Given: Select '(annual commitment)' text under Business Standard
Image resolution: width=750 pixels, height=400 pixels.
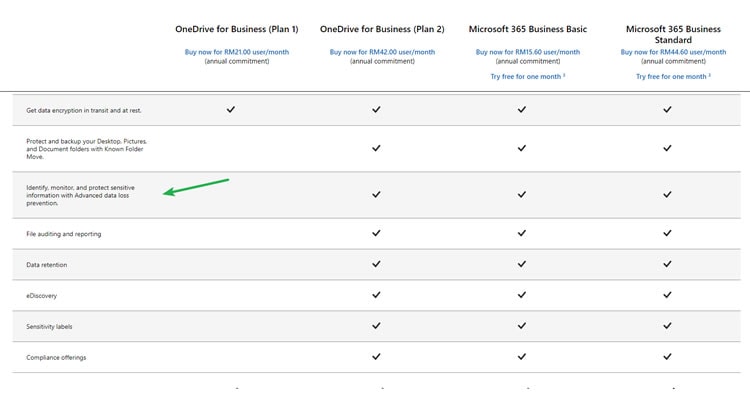Looking at the screenshot, I should (673, 61).
